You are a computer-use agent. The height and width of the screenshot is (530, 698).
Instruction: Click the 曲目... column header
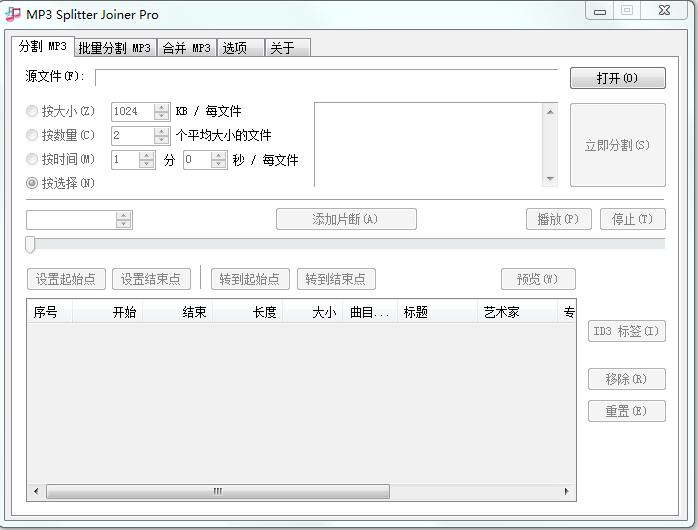click(x=369, y=312)
